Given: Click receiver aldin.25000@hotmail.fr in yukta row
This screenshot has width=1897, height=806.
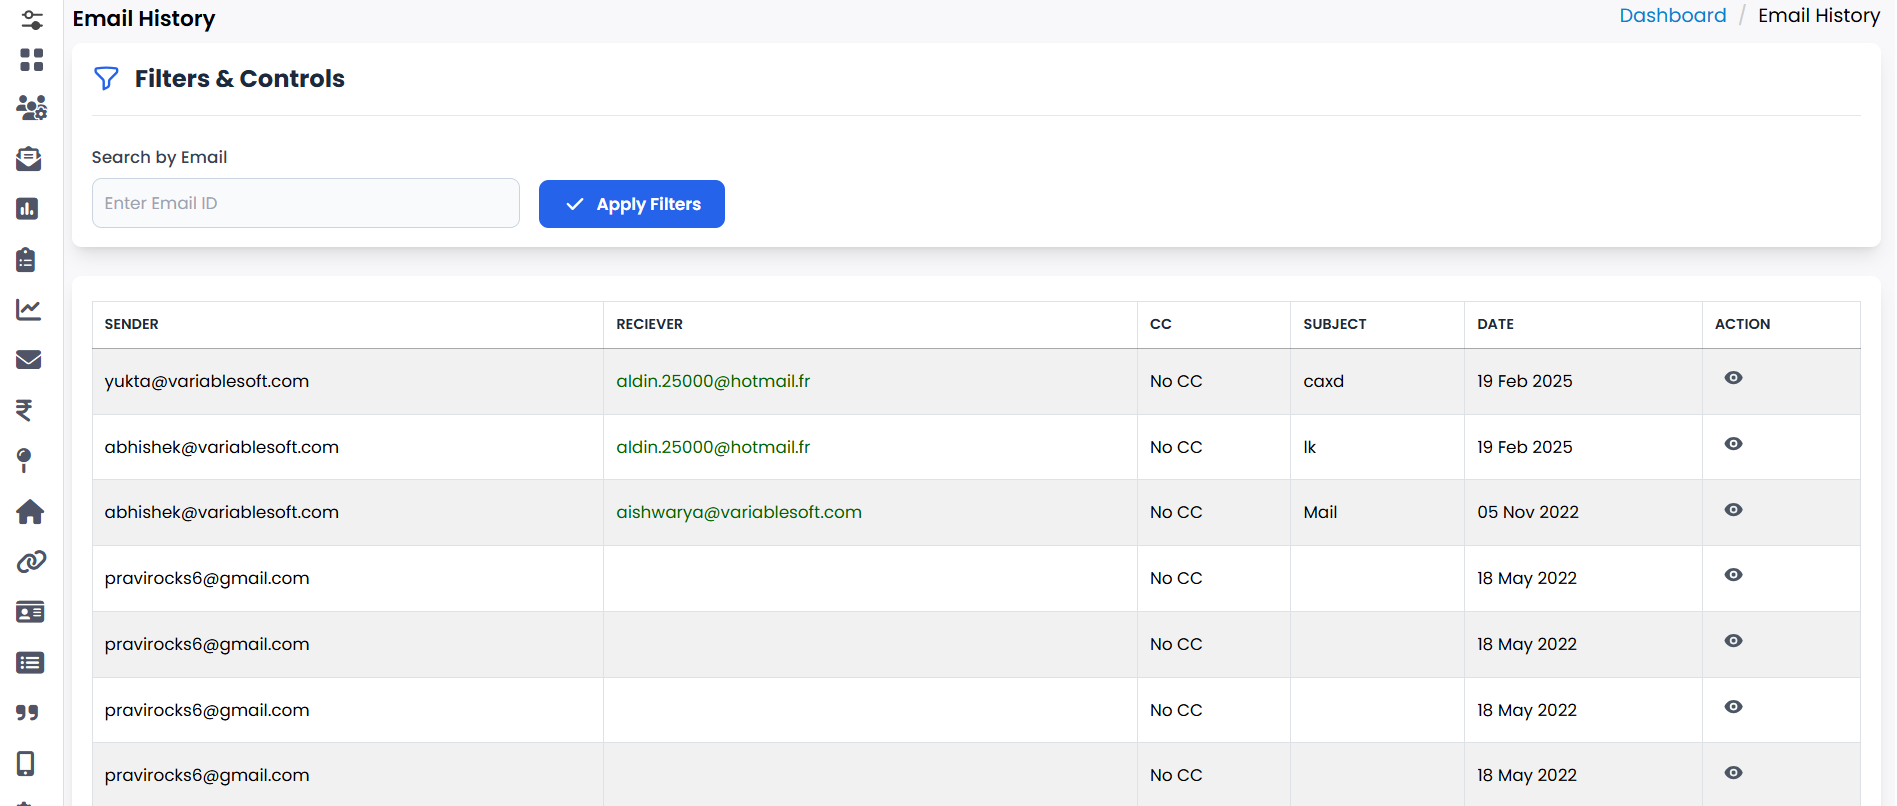Looking at the screenshot, I should (x=713, y=381).
